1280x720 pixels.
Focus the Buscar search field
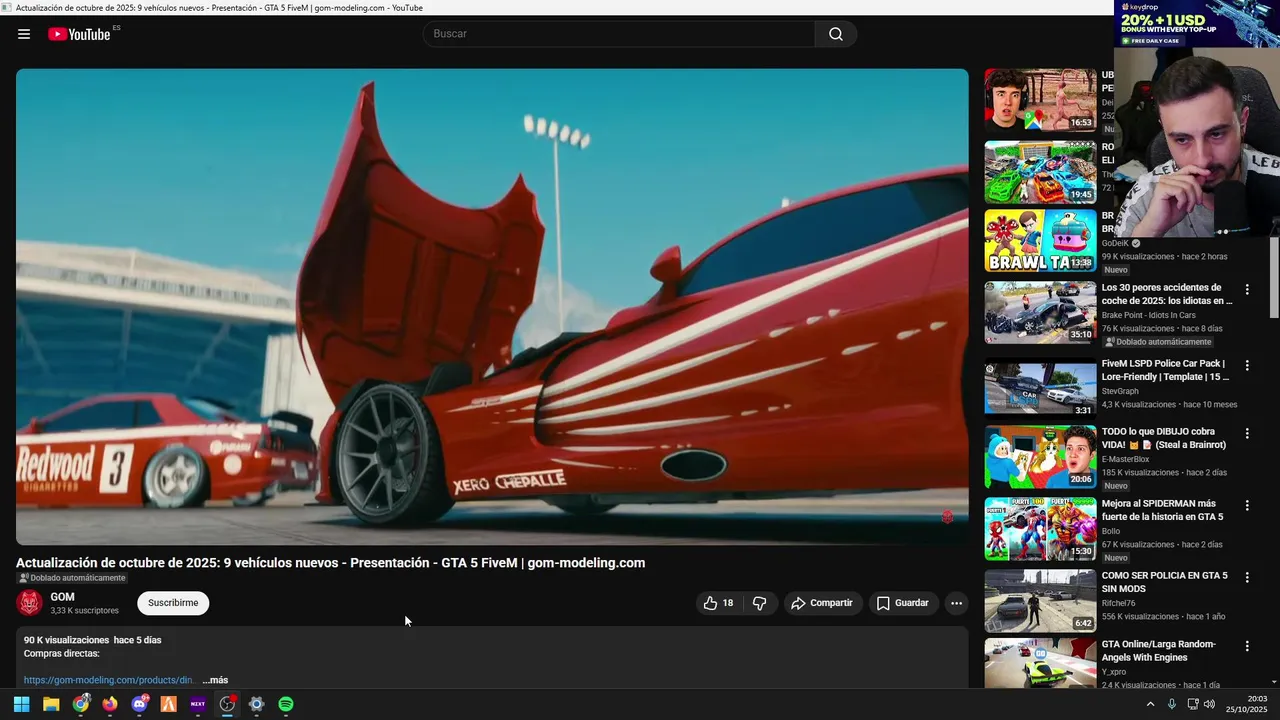tap(619, 34)
